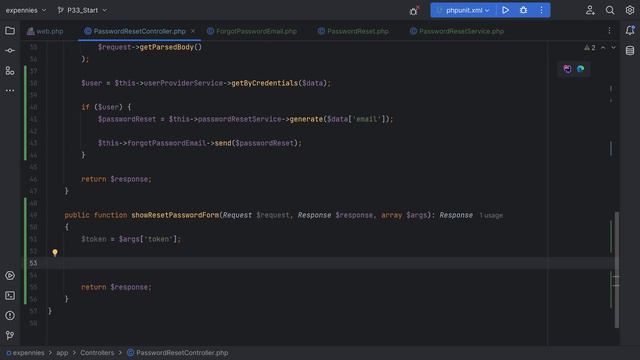Open the P33_Start branch dropdown
This screenshot has height=360, width=640.
pyautogui.click(x=82, y=10)
